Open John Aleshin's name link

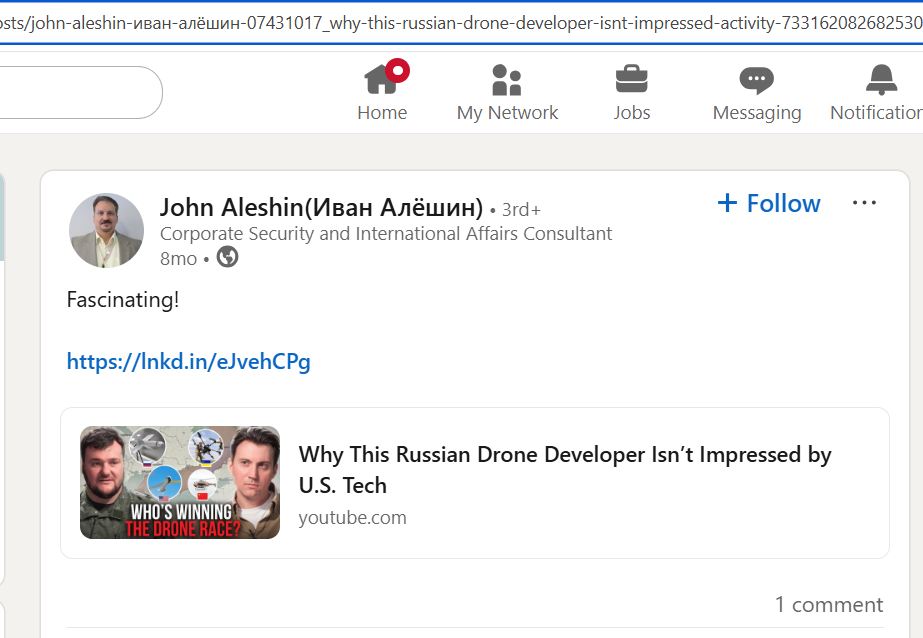click(x=321, y=208)
